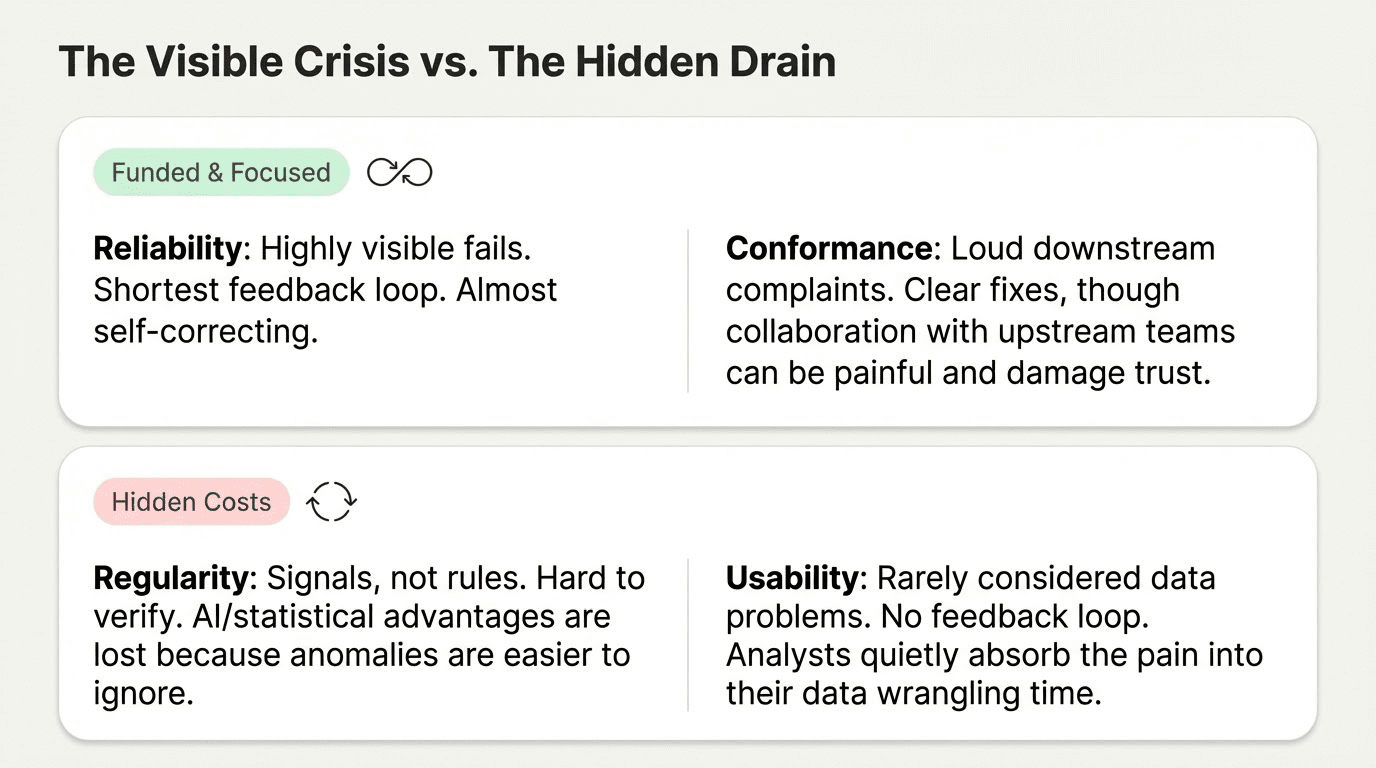Screen dimensions: 1376x768
Task: Click the 'No feedback loop' sentence
Action: (1015, 617)
